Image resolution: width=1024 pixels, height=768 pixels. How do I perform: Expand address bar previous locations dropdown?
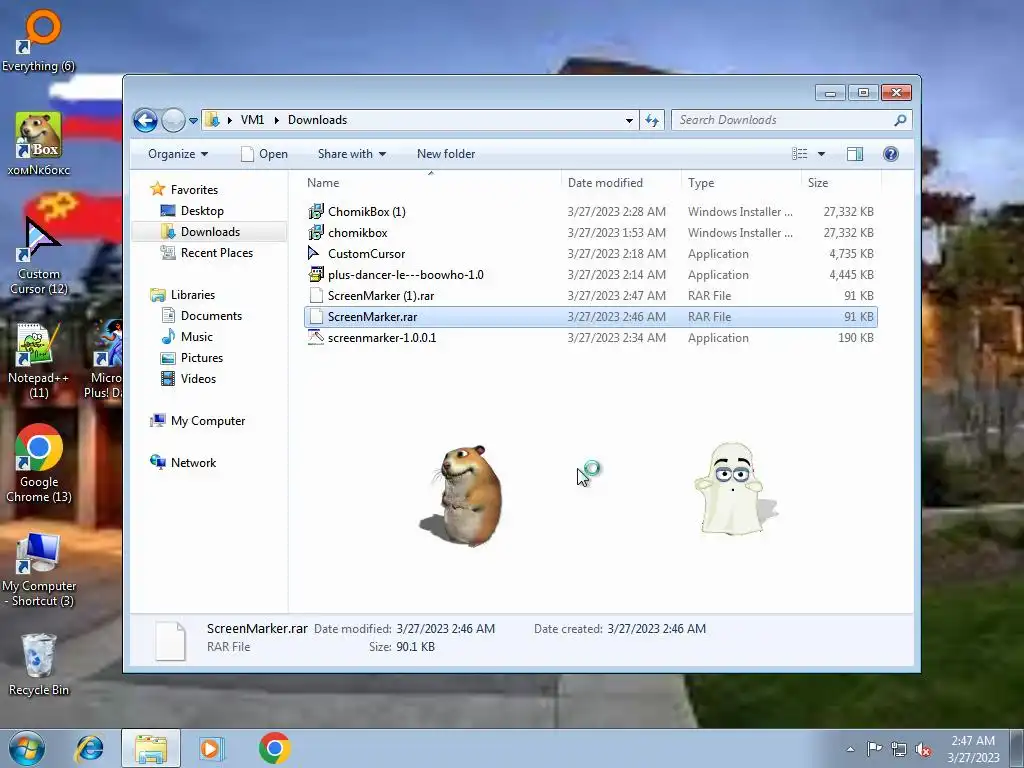(629, 120)
